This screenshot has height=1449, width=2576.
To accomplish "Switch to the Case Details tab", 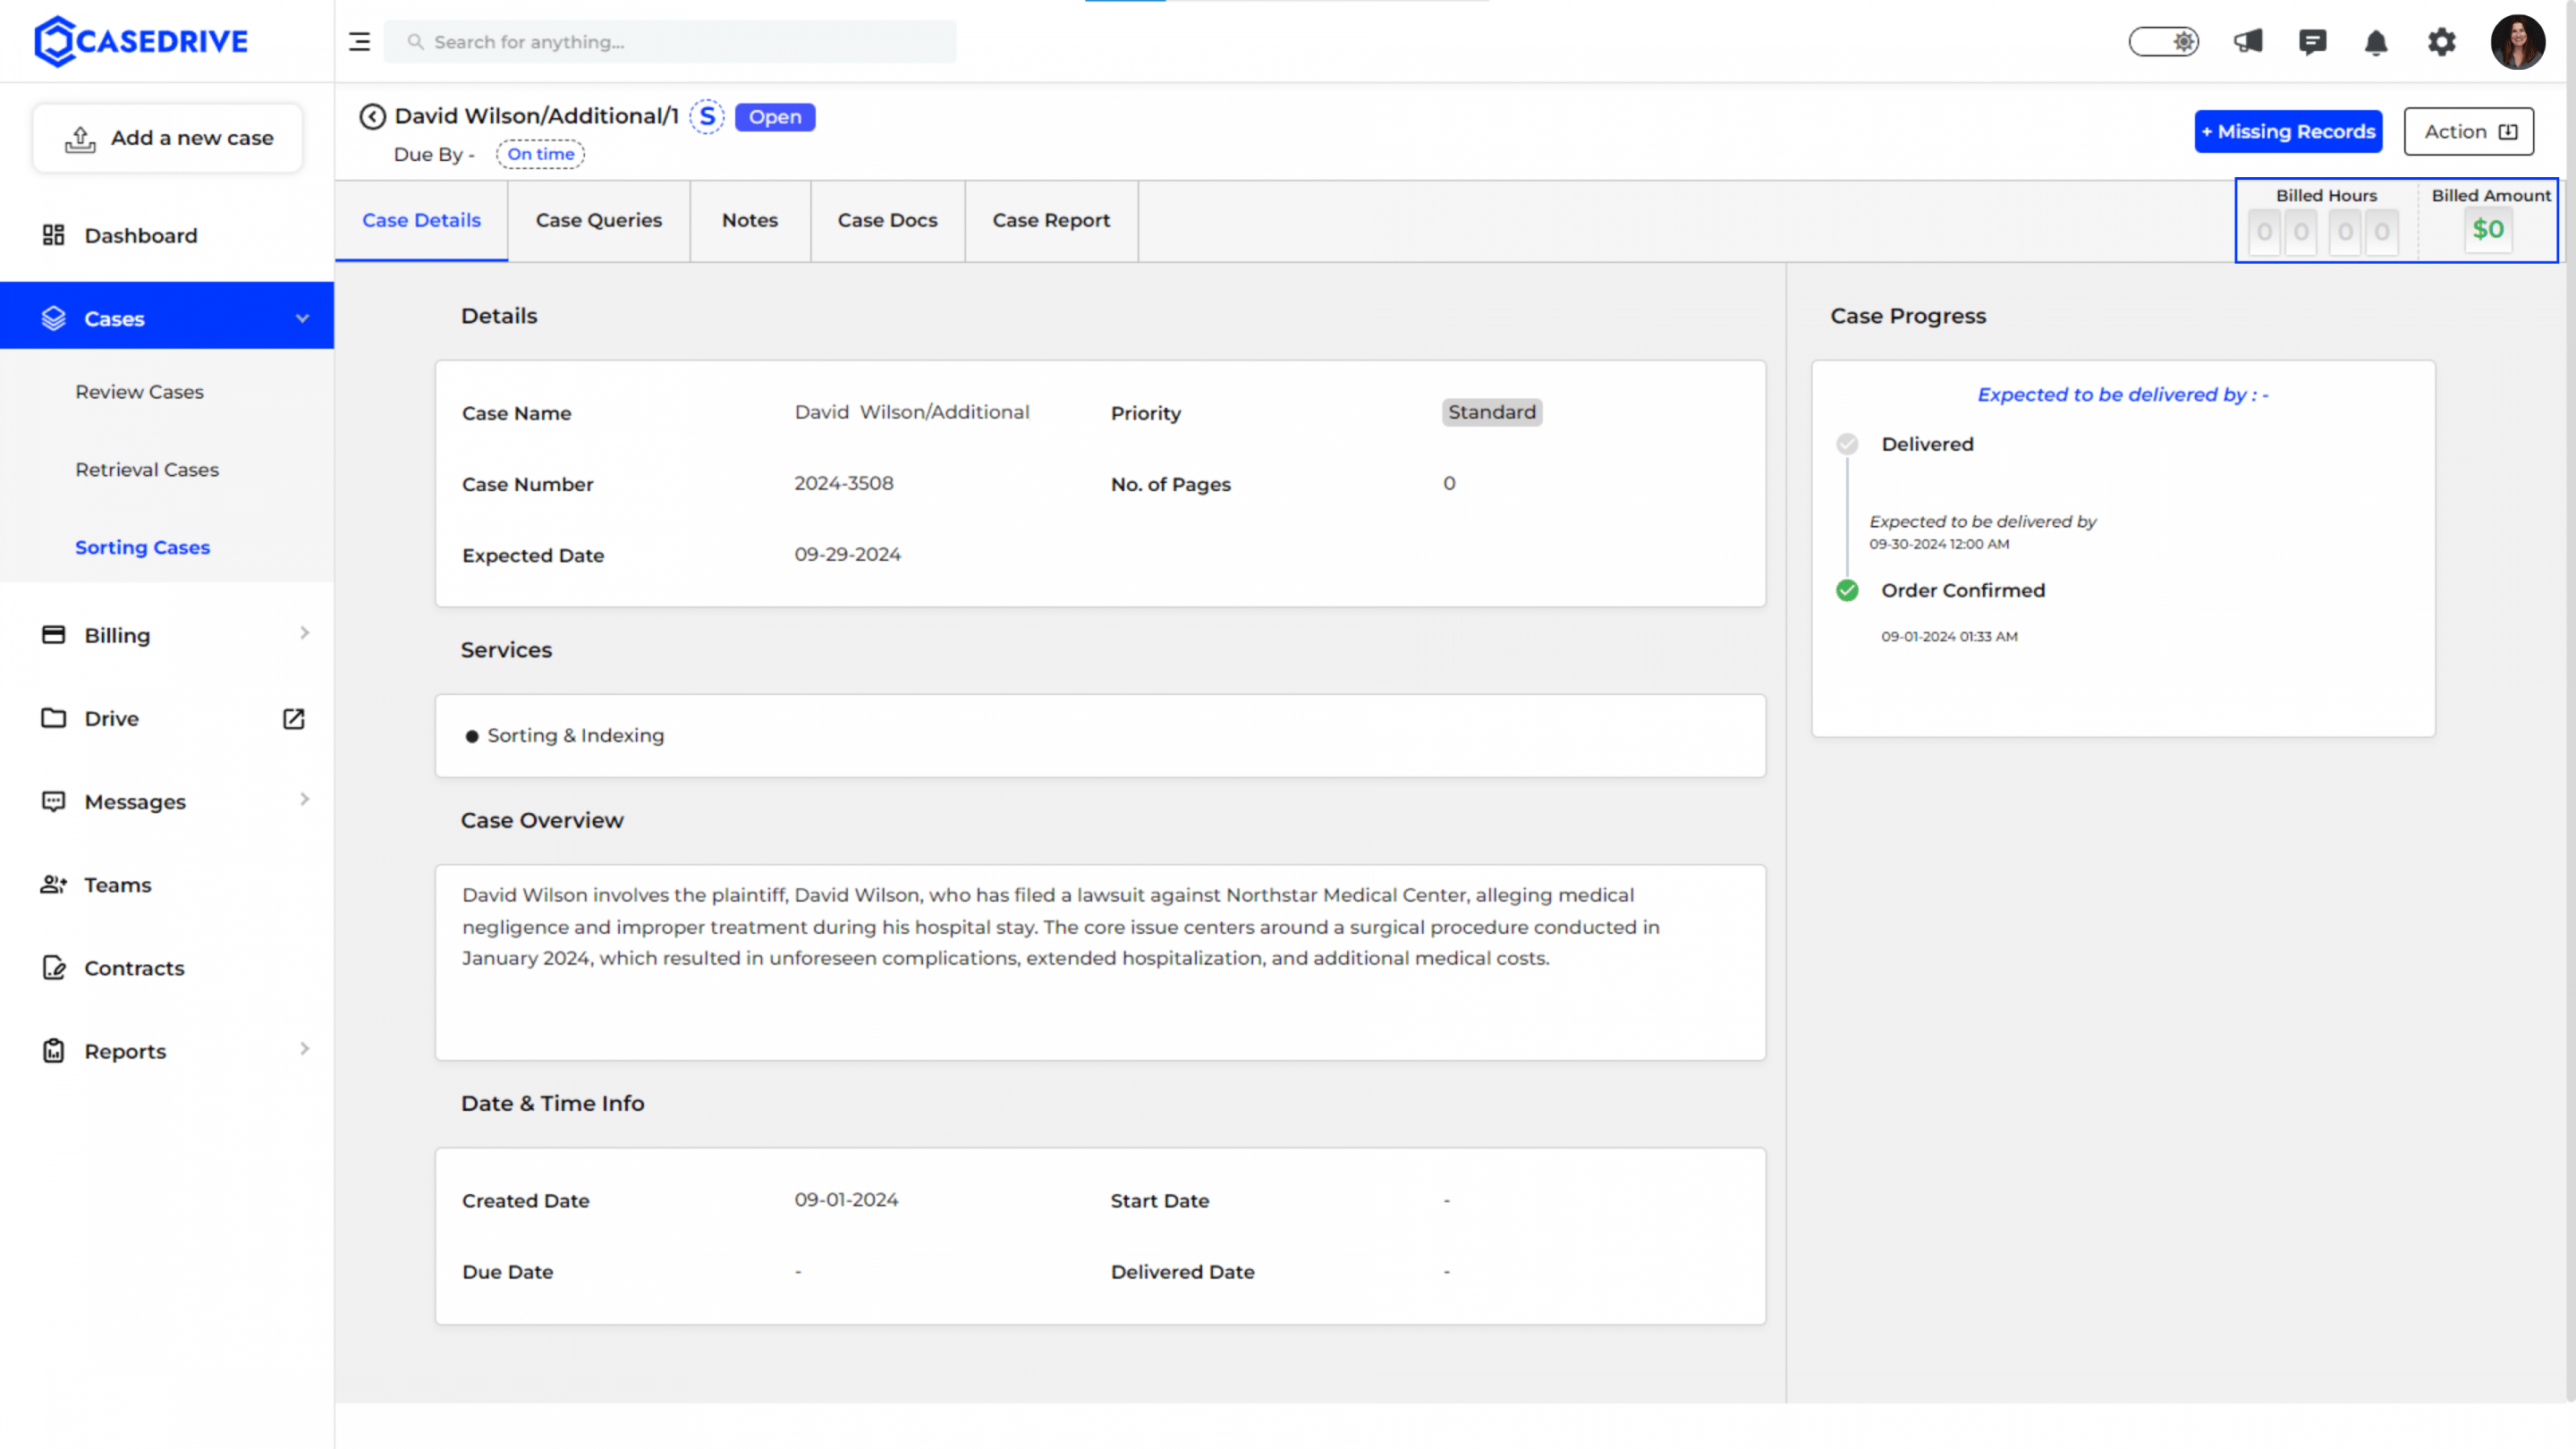I will tap(421, 220).
